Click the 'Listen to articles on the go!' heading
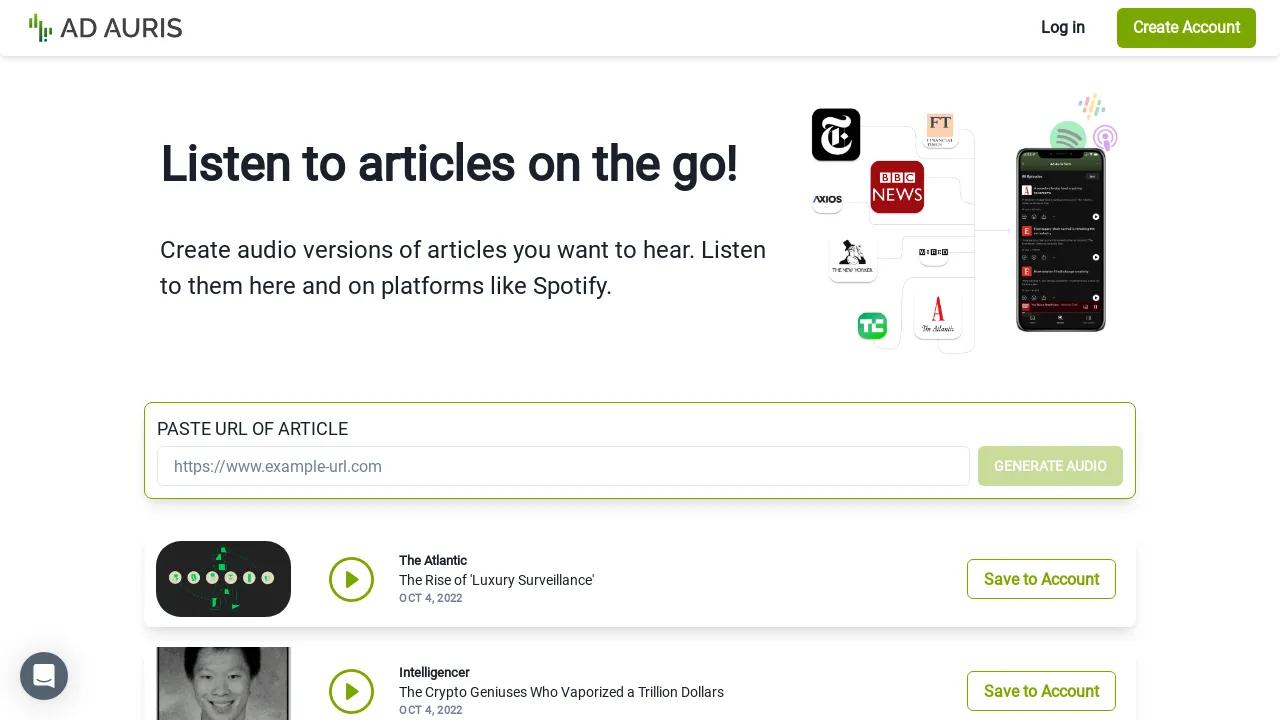 449,164
